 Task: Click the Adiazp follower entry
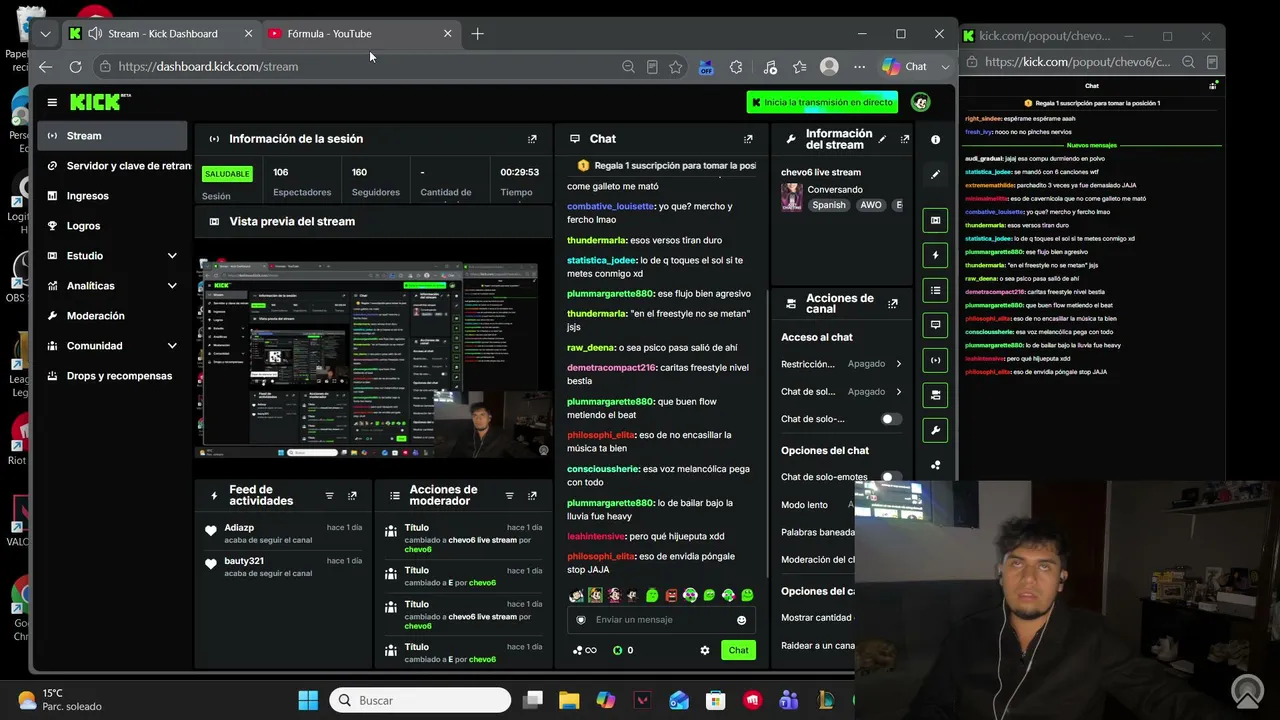tap(283, 534)
